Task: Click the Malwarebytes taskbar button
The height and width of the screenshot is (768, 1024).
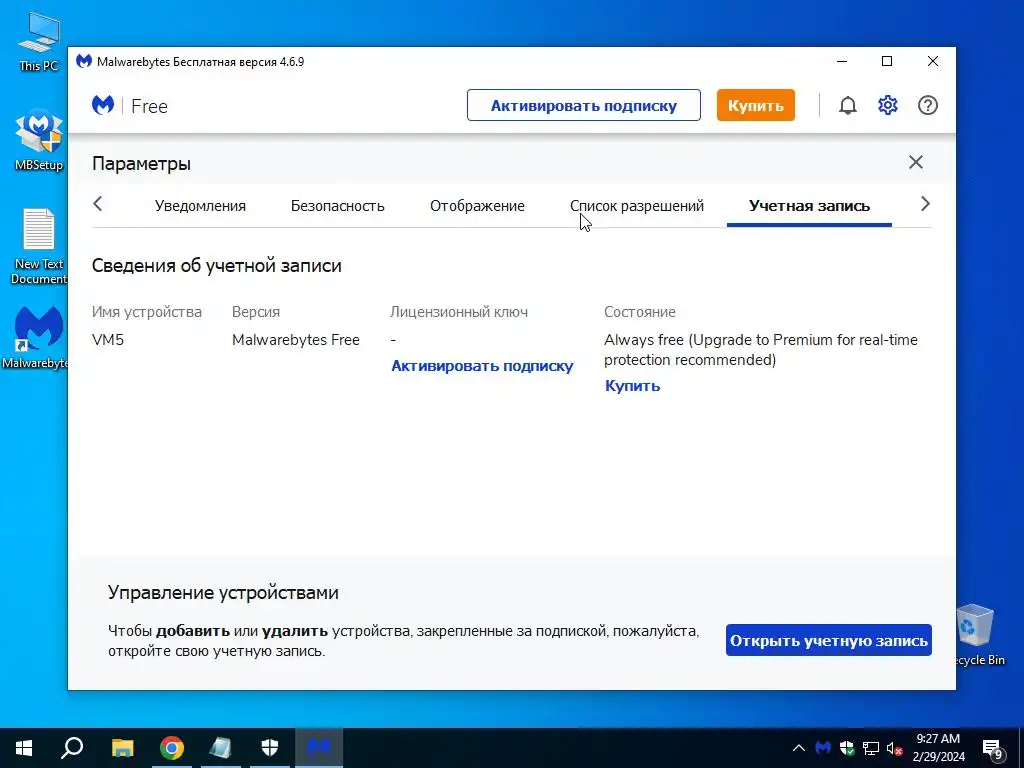Action: (319, 748)
